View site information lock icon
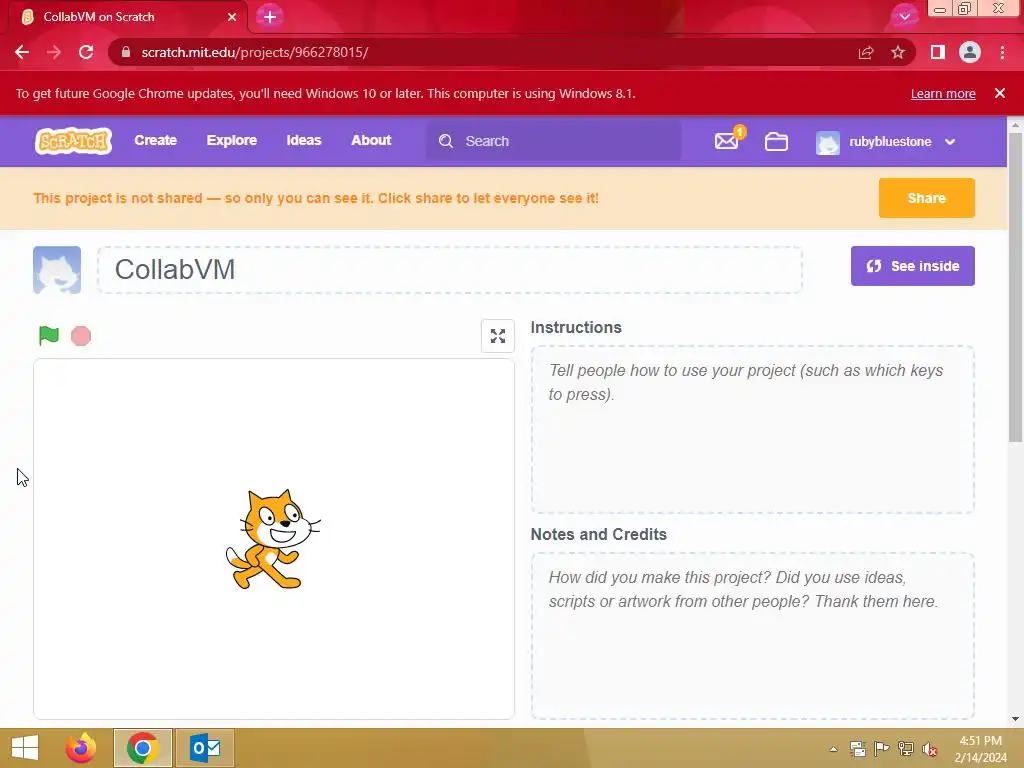Viewport: 1024px width, 768px height. tap(126, 52)
